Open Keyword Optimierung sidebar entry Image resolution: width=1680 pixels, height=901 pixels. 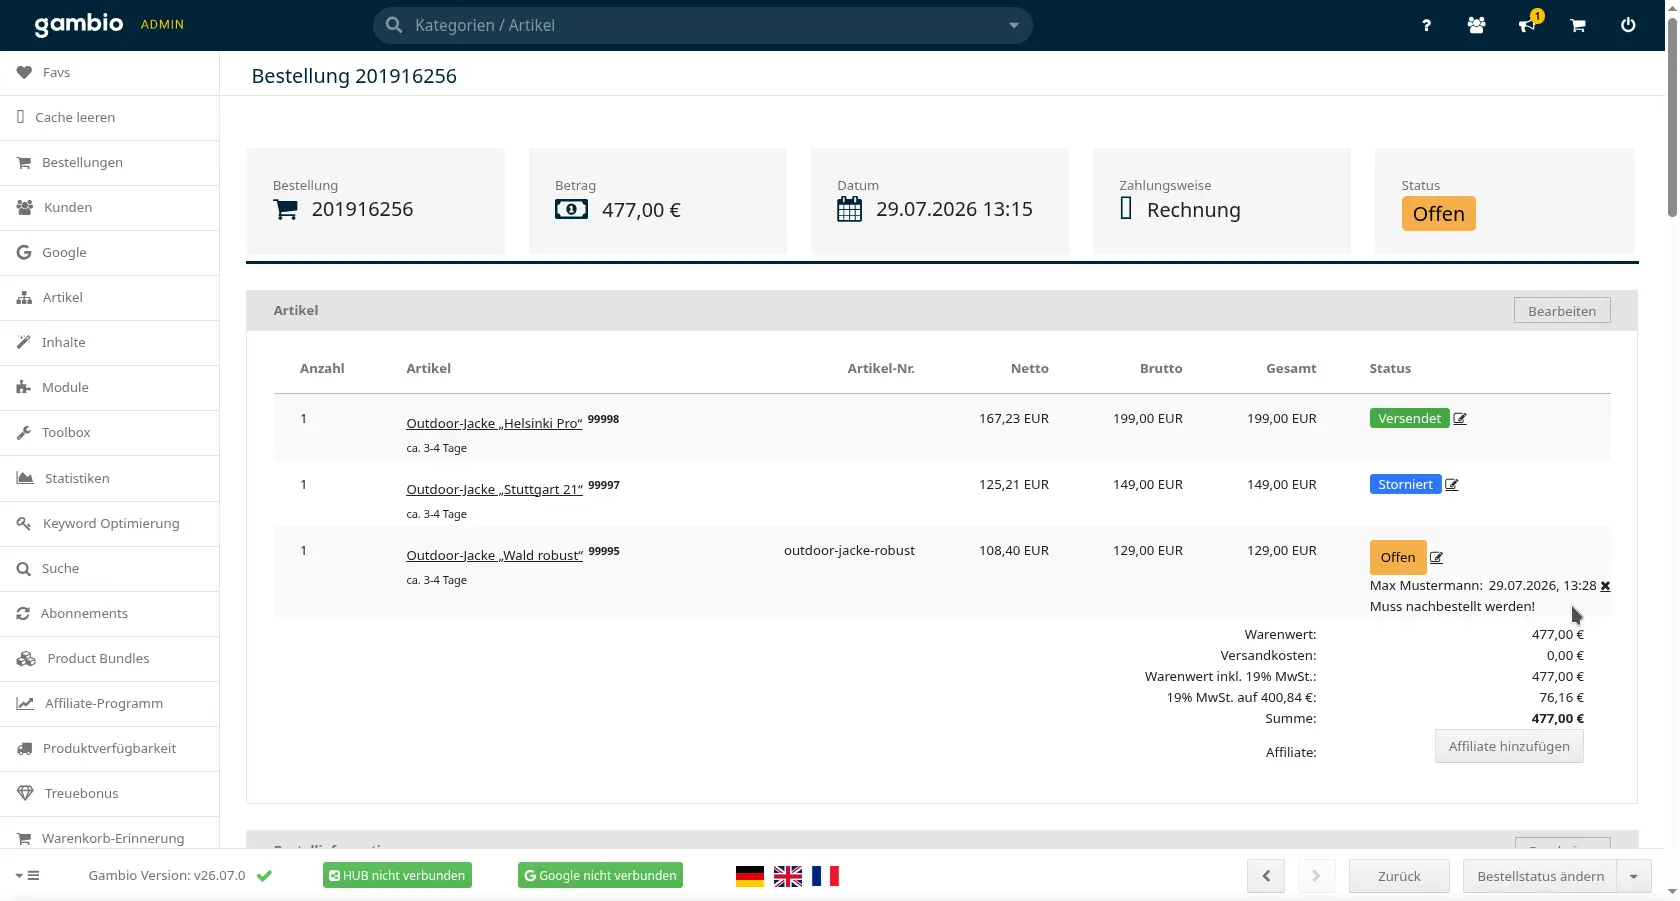[x=110, y=524]
